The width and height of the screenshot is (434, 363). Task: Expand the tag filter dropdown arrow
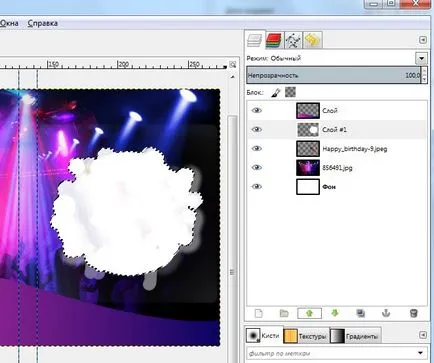coord(420,353)
